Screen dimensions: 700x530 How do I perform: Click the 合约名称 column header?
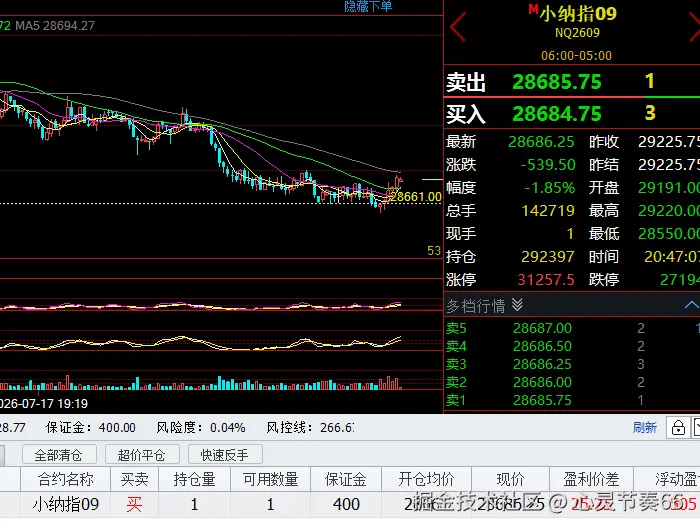pos(66,479)
